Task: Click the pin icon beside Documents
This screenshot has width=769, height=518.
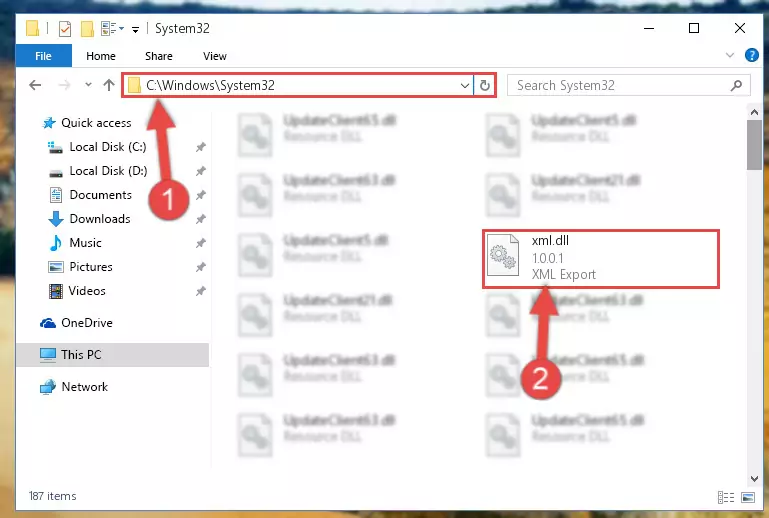Action: pos(201,195)
